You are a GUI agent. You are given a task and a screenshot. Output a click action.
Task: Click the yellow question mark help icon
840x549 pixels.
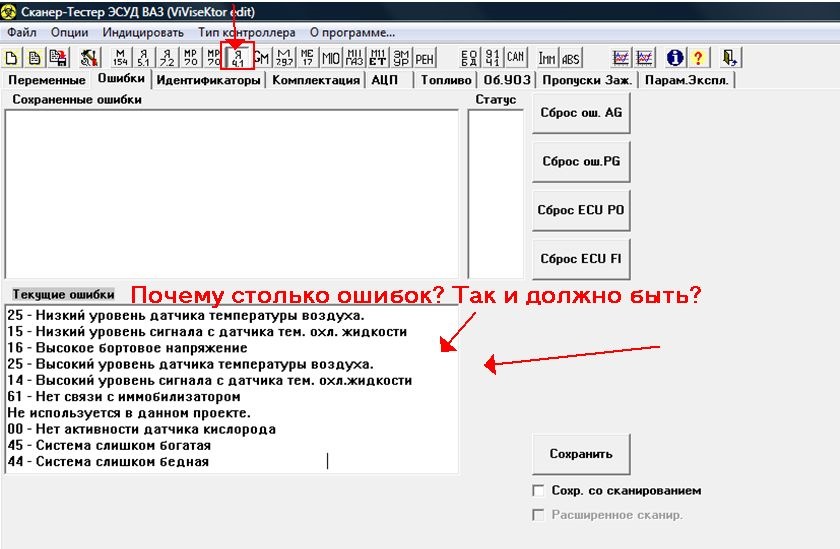(x=698, y=57)
